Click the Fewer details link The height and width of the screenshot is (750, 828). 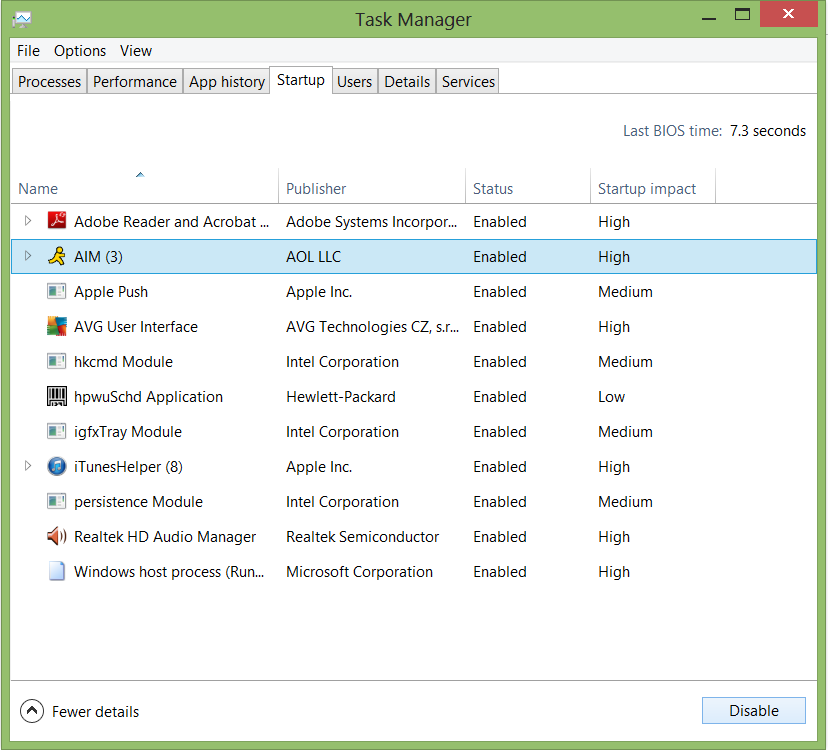pyautogui.click(x=96, y=711)
